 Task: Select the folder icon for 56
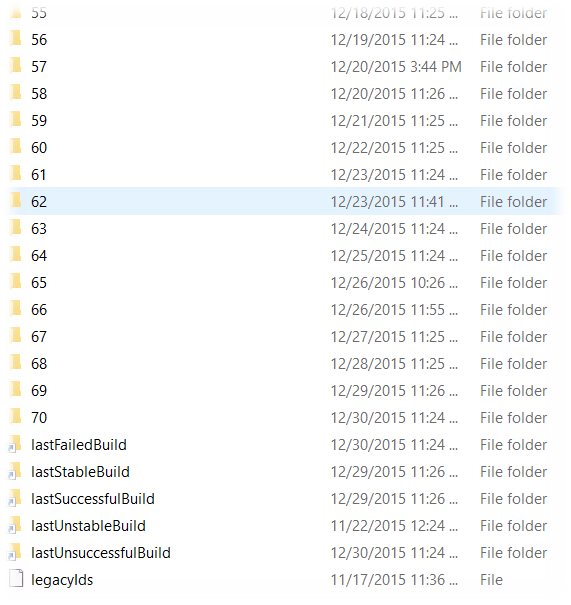click(16, 39)
